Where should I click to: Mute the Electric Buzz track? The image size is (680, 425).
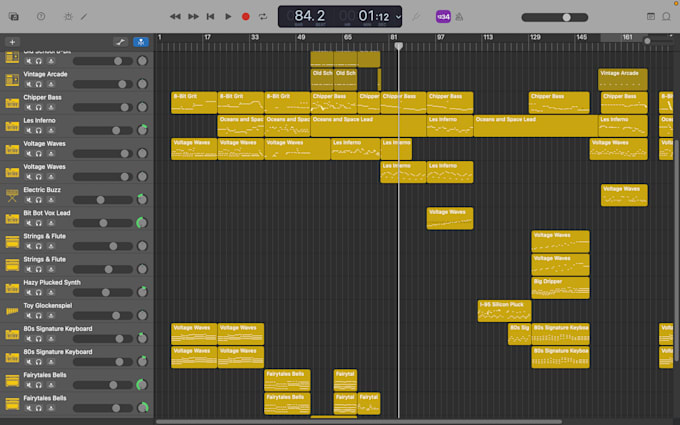click(x=29, y=200)
